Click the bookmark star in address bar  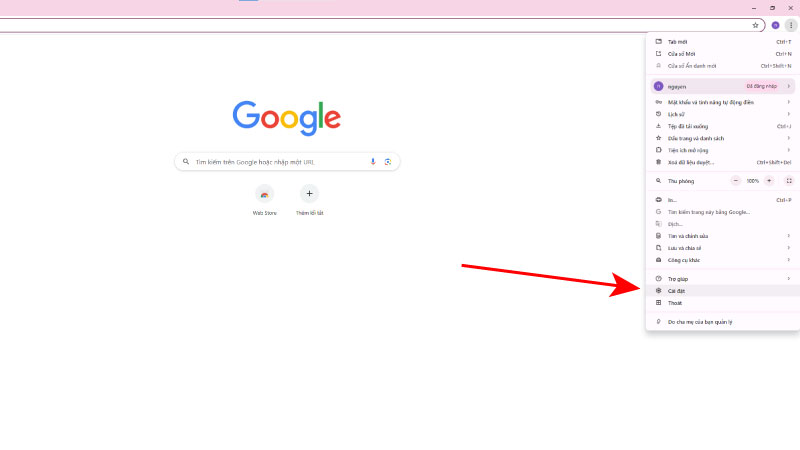click(x=755, y=25)
